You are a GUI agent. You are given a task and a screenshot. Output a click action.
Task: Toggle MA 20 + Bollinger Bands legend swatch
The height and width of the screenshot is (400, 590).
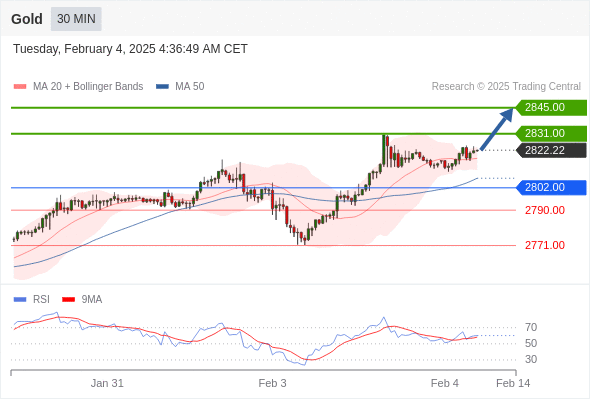pyautogui.click(x=20, y=87)
